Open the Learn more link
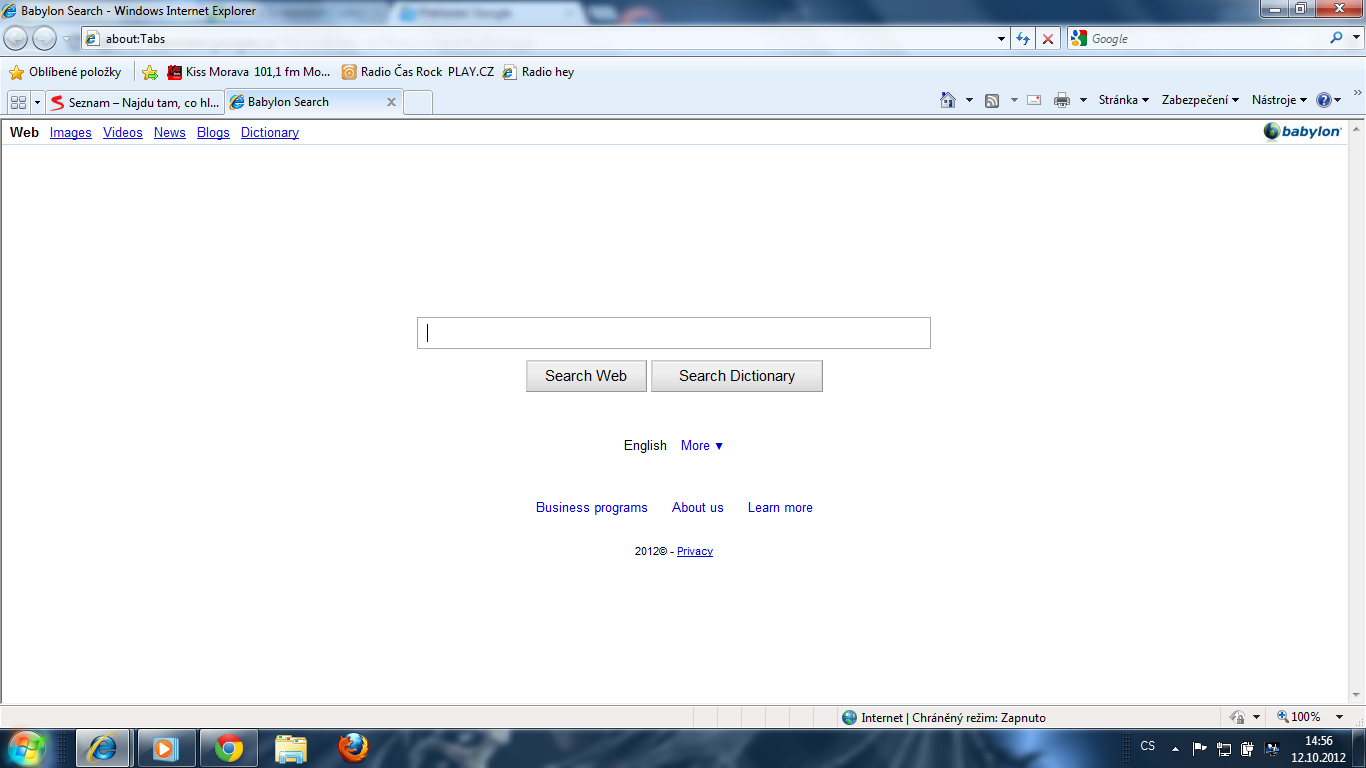This screenshot has width=1366, height=768. coord(780,508)
